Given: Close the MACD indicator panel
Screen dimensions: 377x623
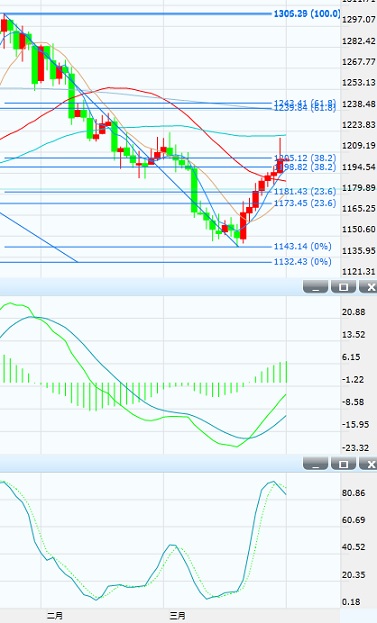Looking at the screenshot, I should (x=368, y=286).
